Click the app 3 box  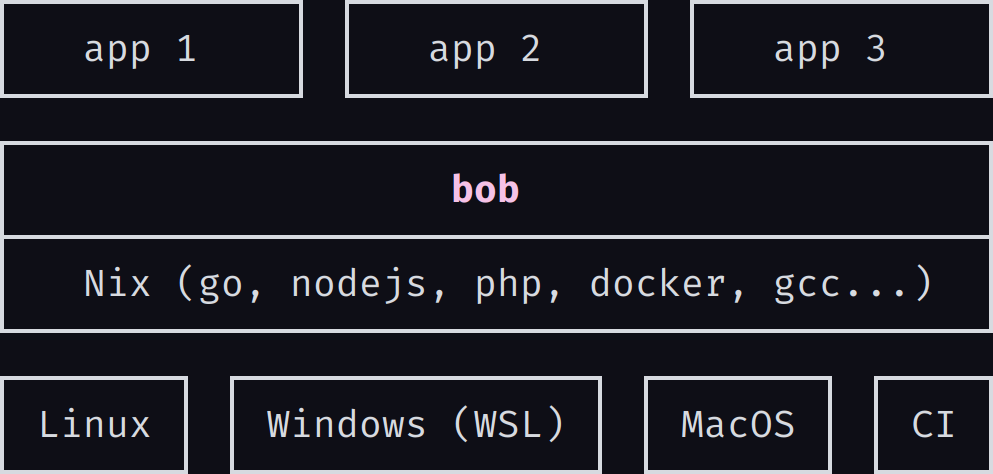pyautogui.click(x=841, y=49)
